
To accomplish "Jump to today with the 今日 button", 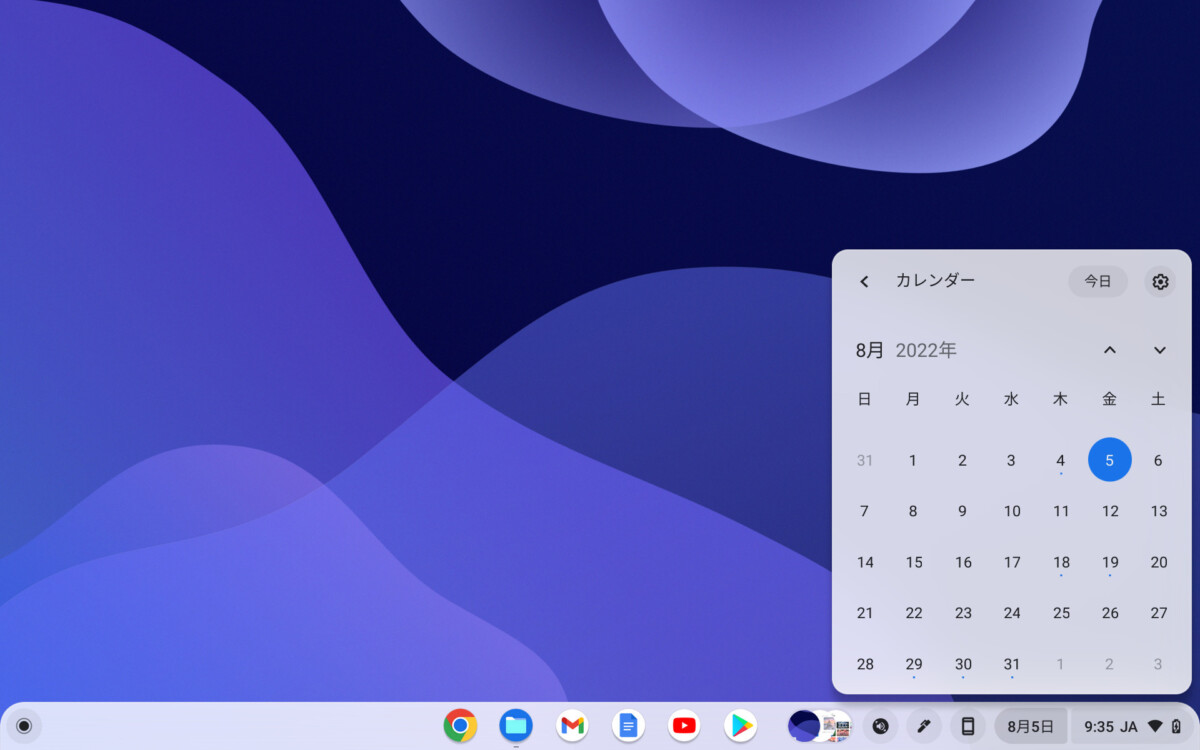I will [x=1098, y=282].
